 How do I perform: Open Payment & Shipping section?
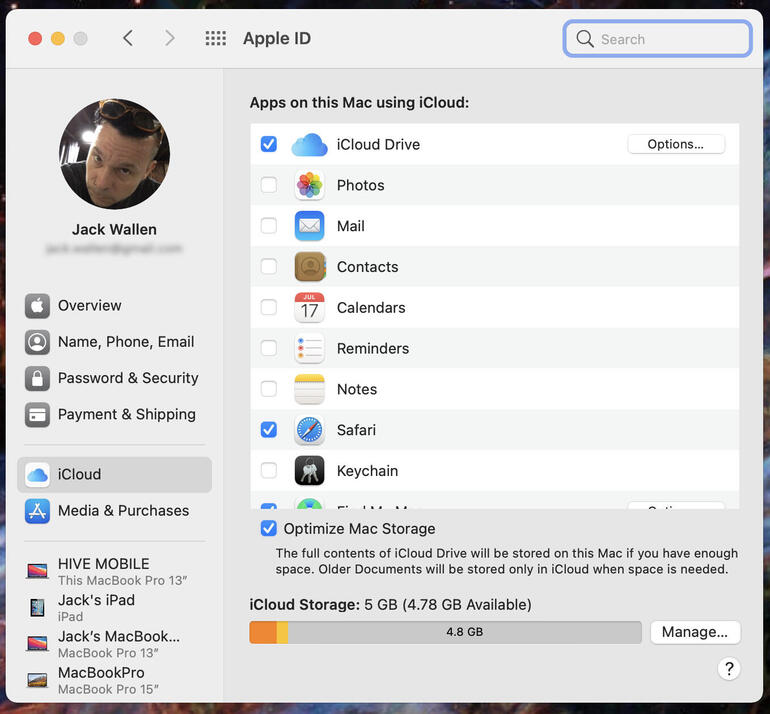click(x=114, y=415)
